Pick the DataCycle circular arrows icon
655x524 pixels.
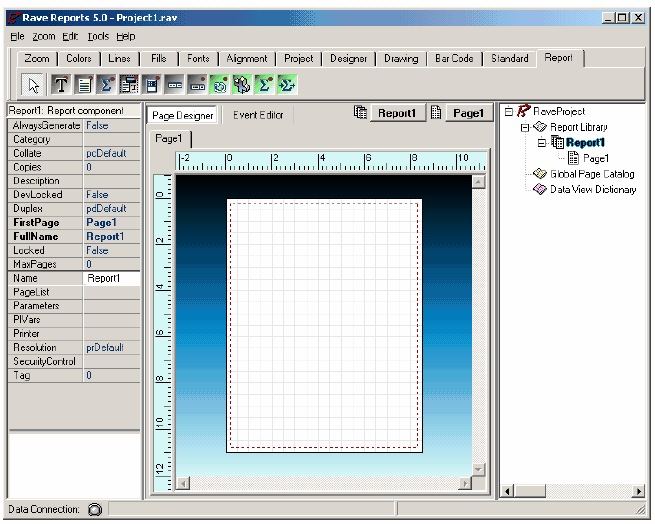[219, 84]
